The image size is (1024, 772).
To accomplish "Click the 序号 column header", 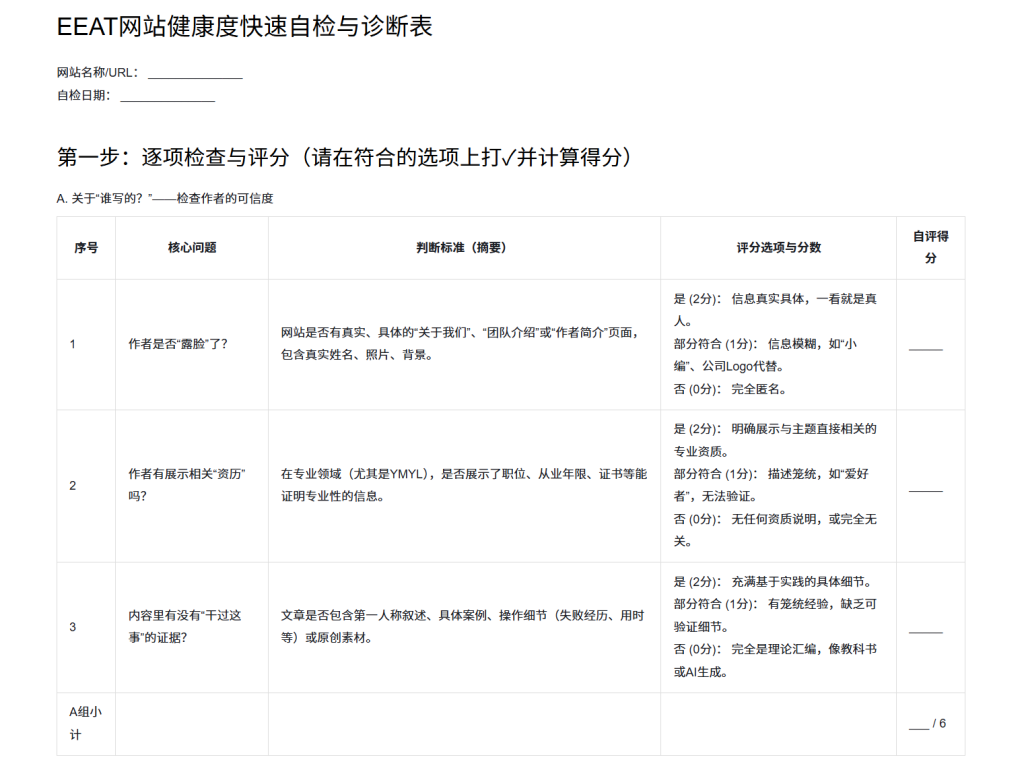I will click(87, 248).
